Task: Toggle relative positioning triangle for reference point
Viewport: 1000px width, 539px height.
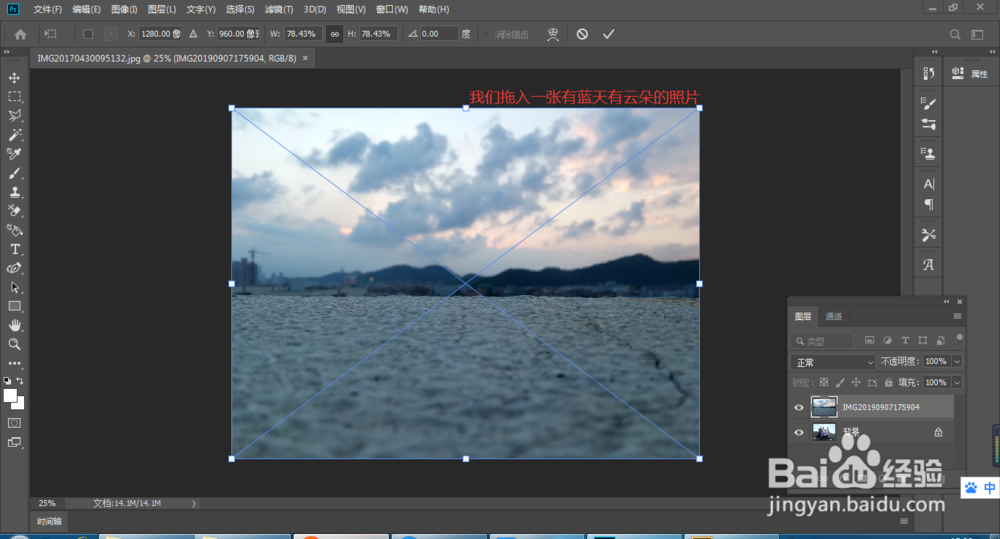Action: (193, 34)
